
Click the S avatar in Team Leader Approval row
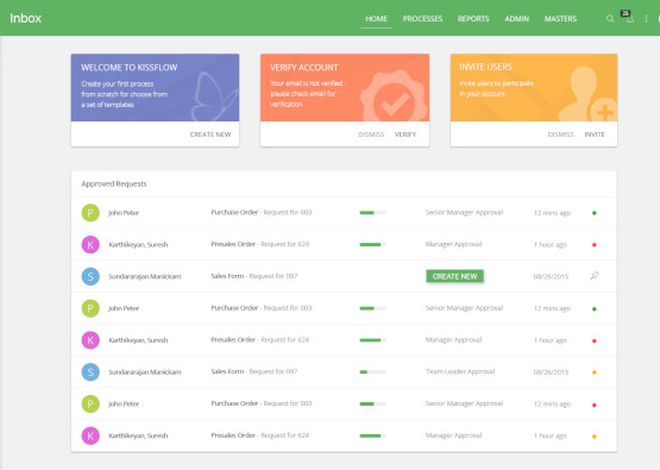[x=90, y=372]
